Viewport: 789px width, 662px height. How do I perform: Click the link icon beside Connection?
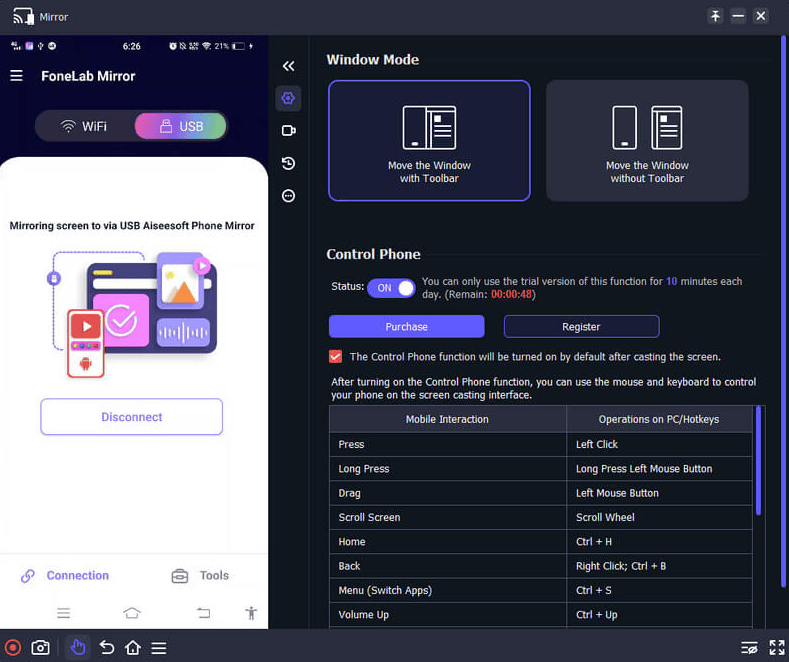tap(28, 575)
